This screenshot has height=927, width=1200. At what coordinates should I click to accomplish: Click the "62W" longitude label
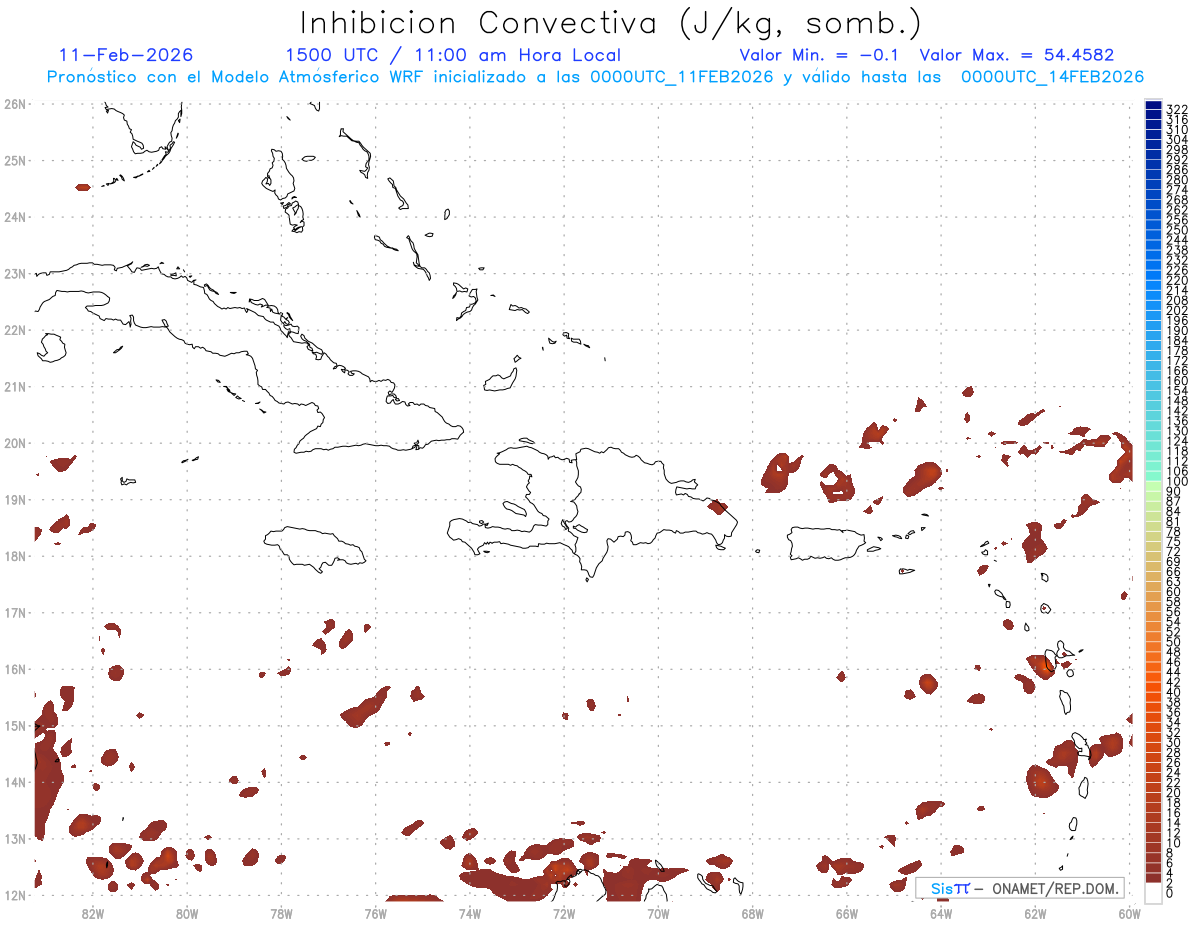(x=1035, y=914)
